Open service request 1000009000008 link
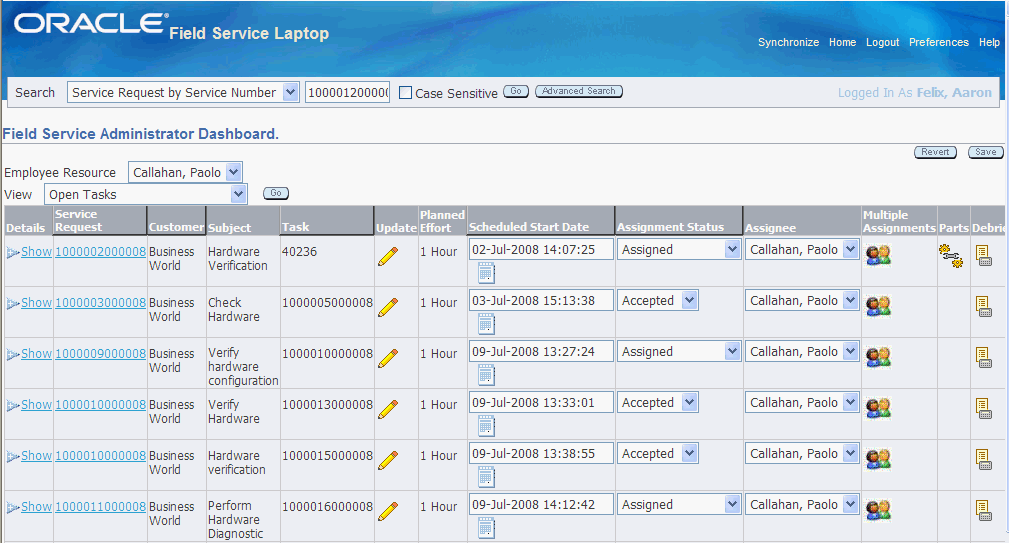1009x543 pixels. (x=100, y=353)
